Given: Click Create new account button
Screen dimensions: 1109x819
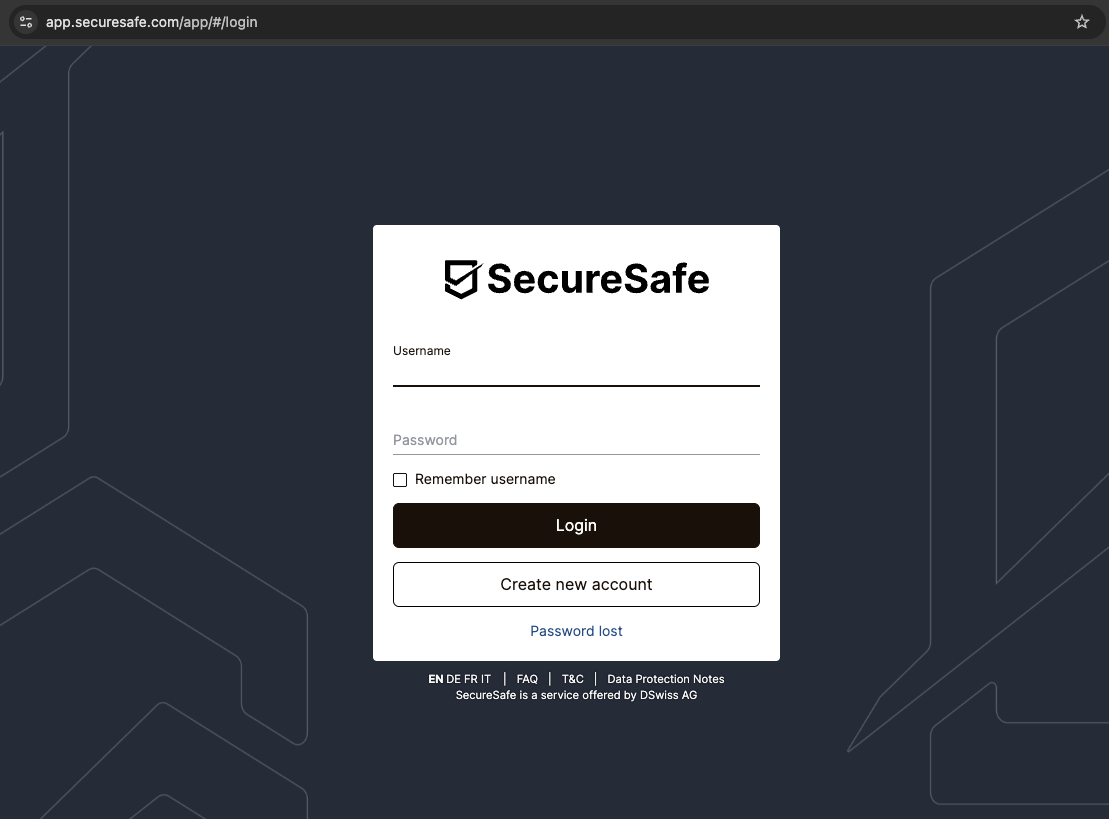Looking at the screenshot, I should 576,585.
